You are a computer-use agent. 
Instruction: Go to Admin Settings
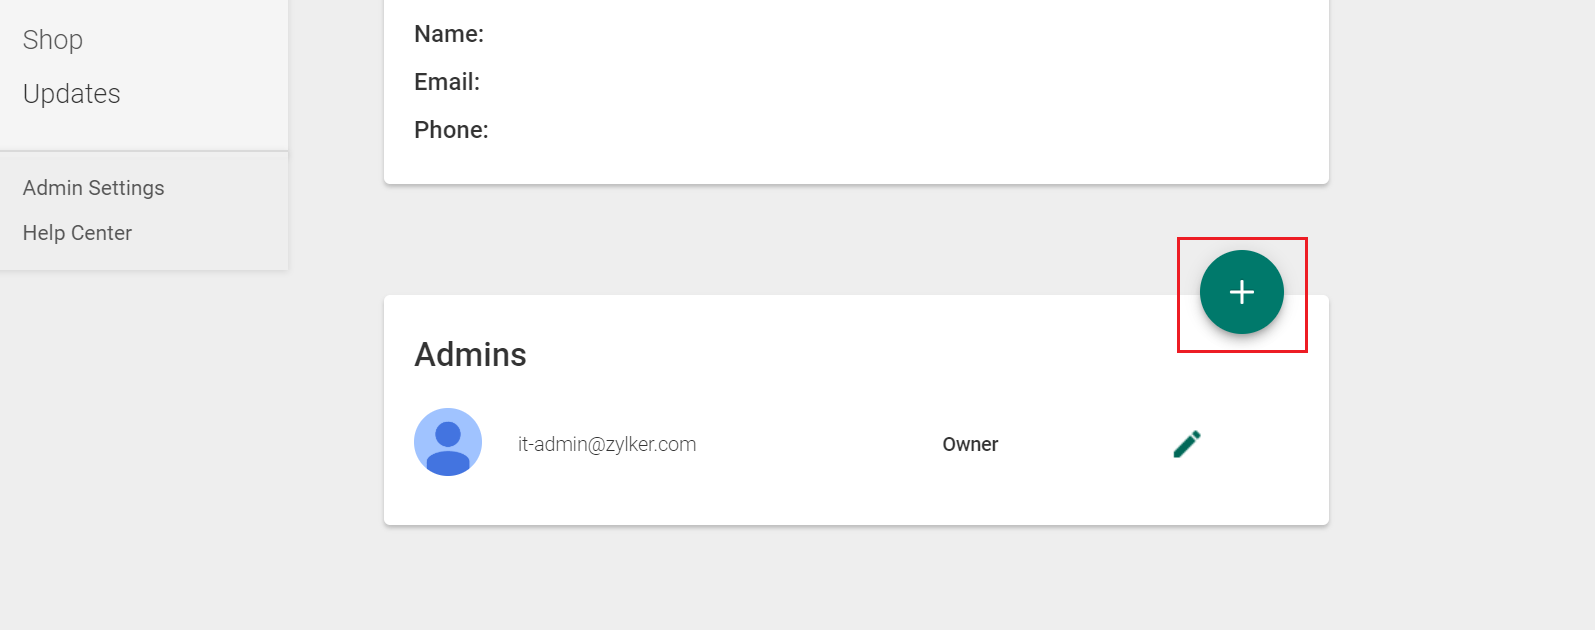pyautogui.click(x=94, y=188)
